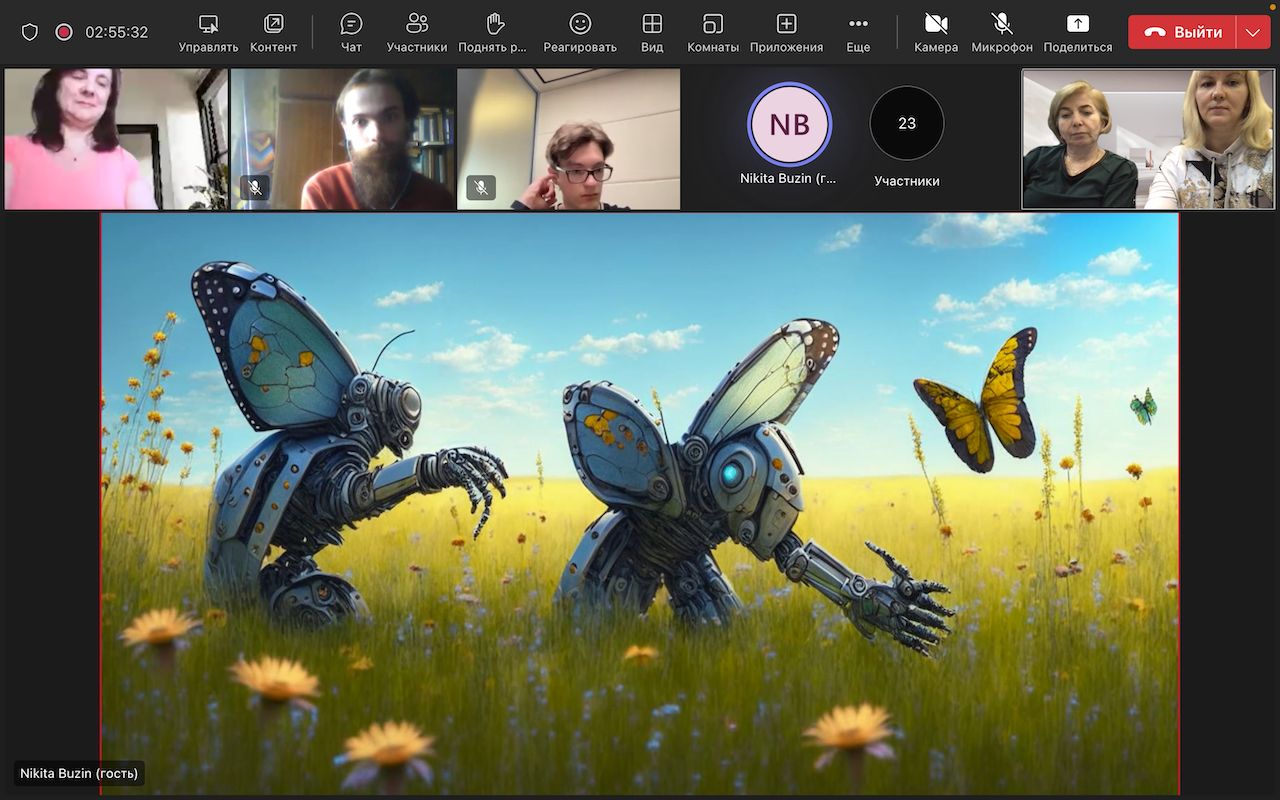Viewport: 1280px width, 800px height.
Task: Open the 23 Участники overflow circle
Action: 906,124
